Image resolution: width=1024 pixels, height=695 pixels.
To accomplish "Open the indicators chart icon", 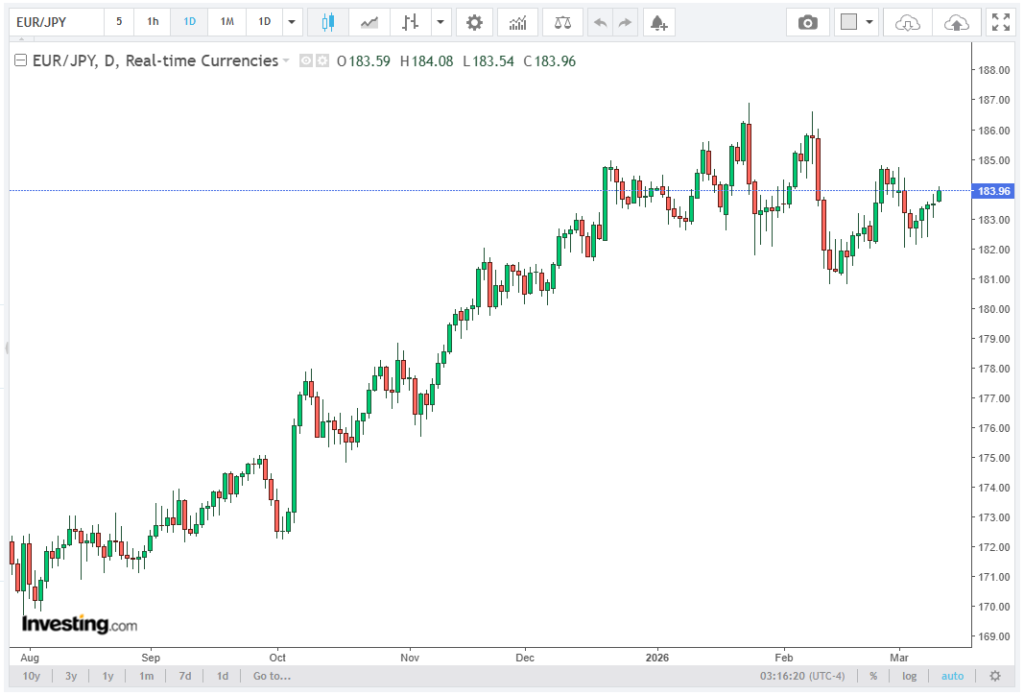I will click(517, 22).
